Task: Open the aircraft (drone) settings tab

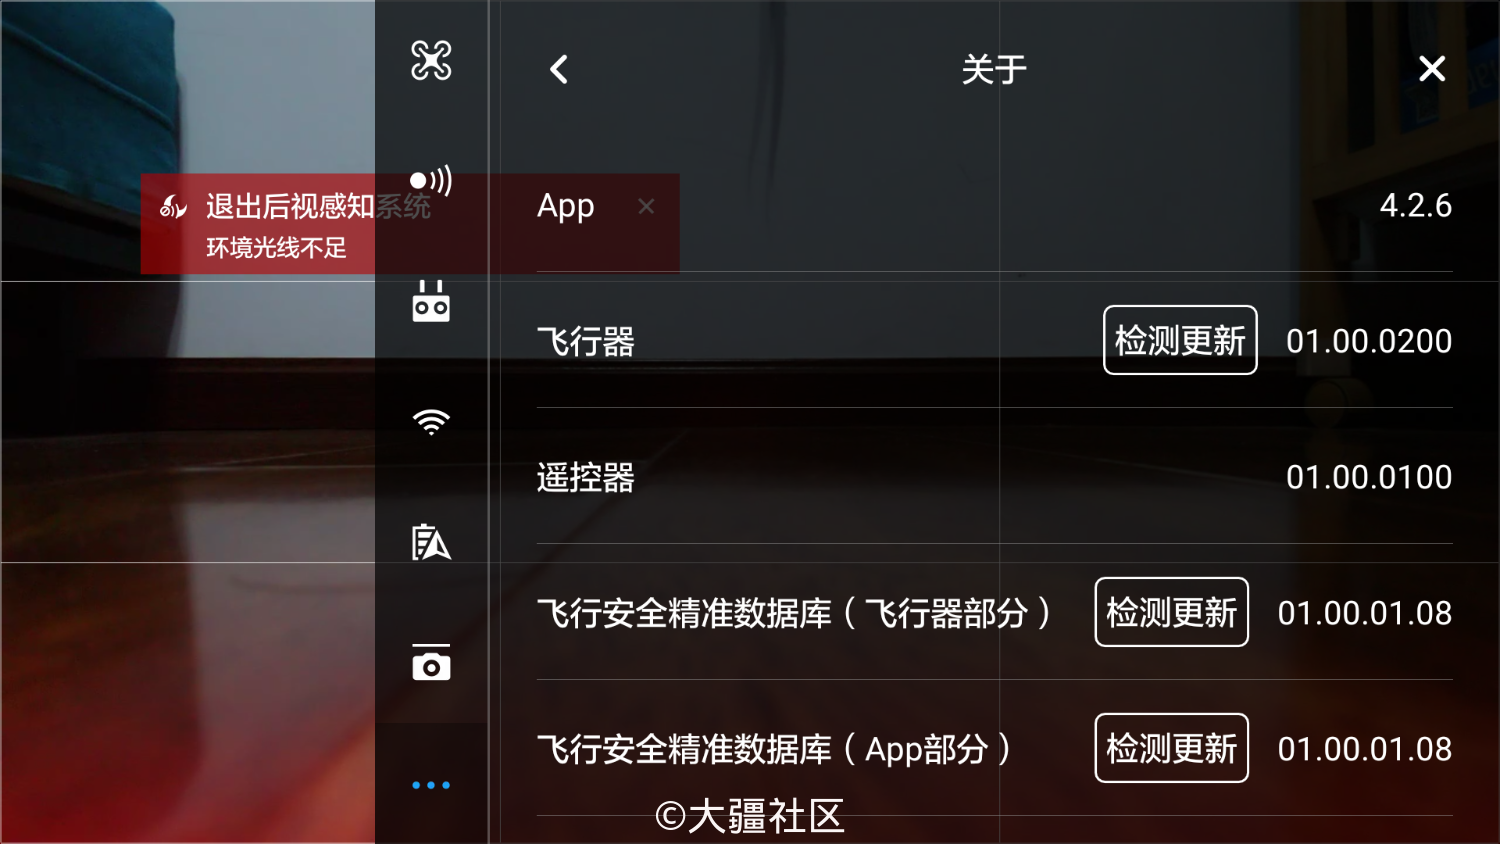Action: click(x=431, y=61)
